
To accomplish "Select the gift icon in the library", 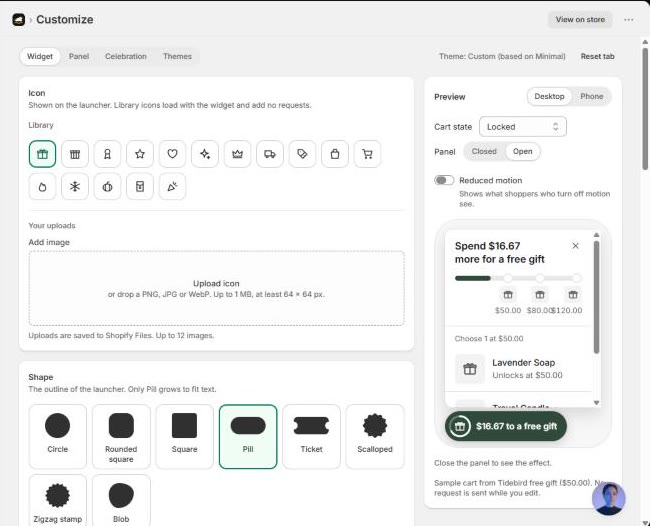I will click(42, 154).
